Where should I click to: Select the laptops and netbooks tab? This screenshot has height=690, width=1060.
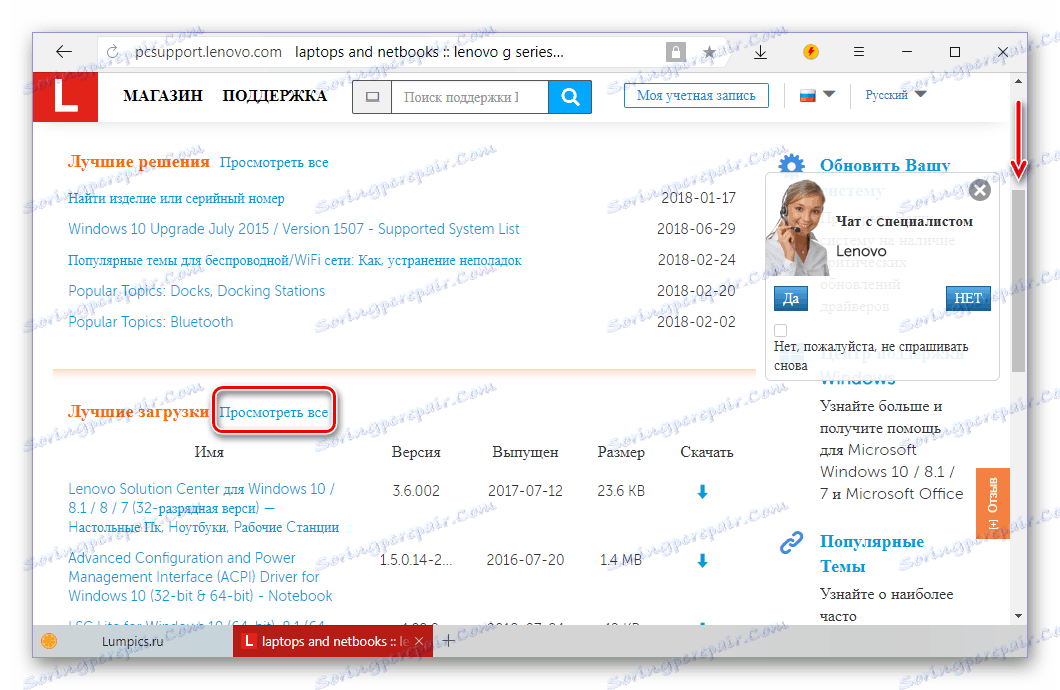click(x=333, y=641)
